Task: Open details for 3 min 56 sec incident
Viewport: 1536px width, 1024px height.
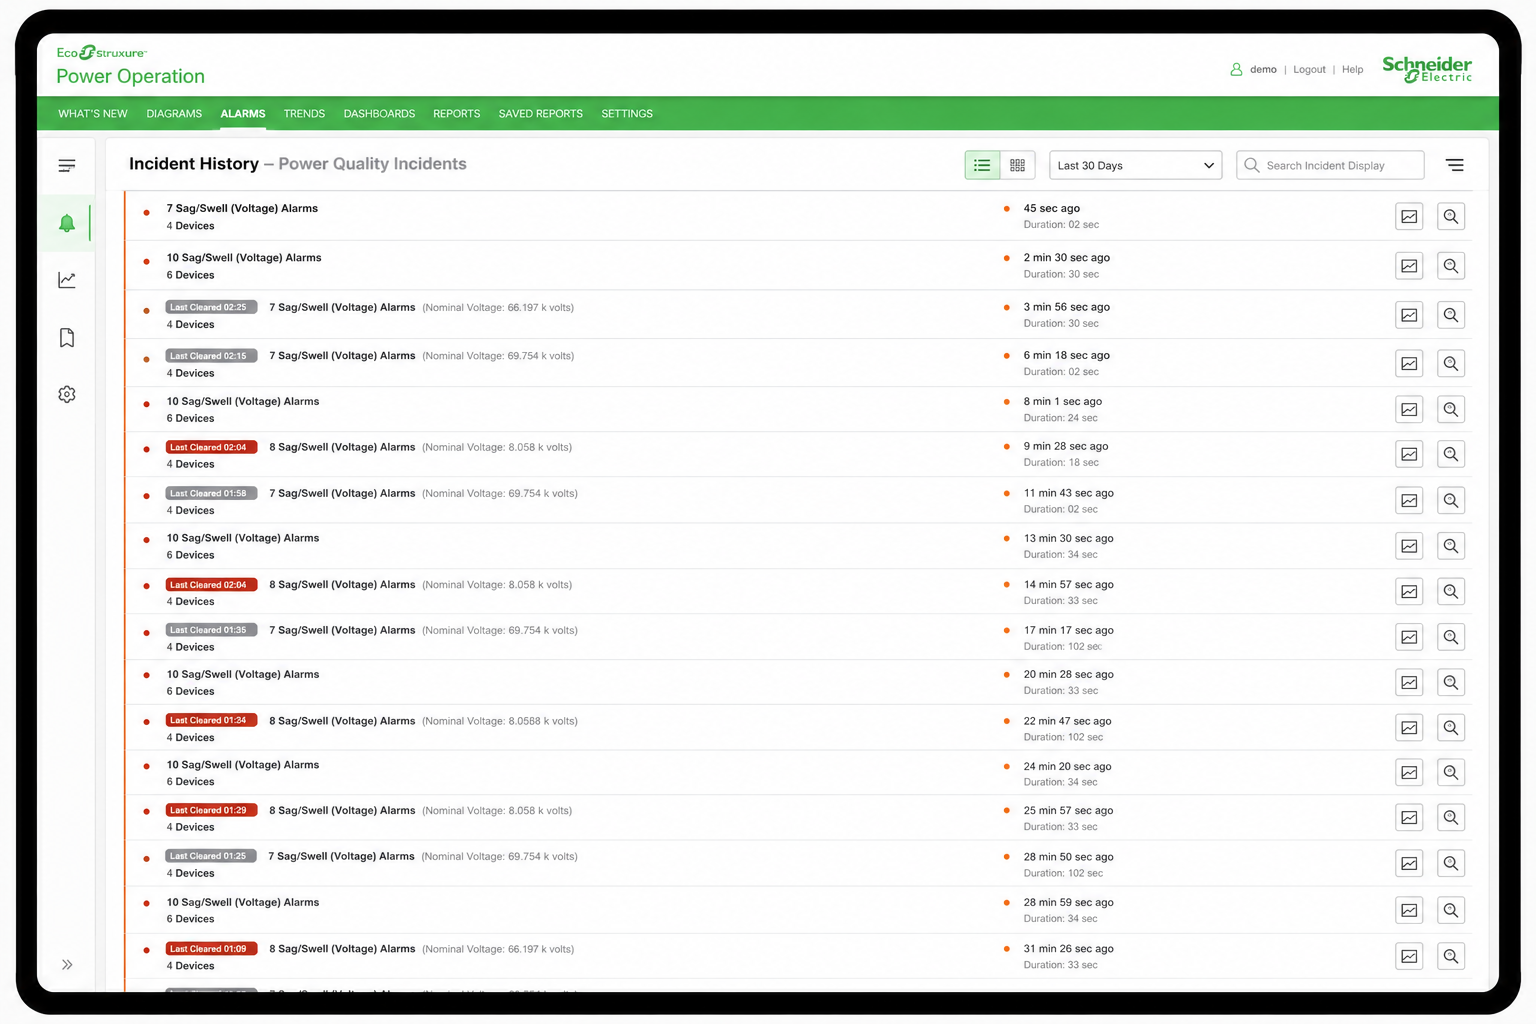Action: click(1451, 315)
